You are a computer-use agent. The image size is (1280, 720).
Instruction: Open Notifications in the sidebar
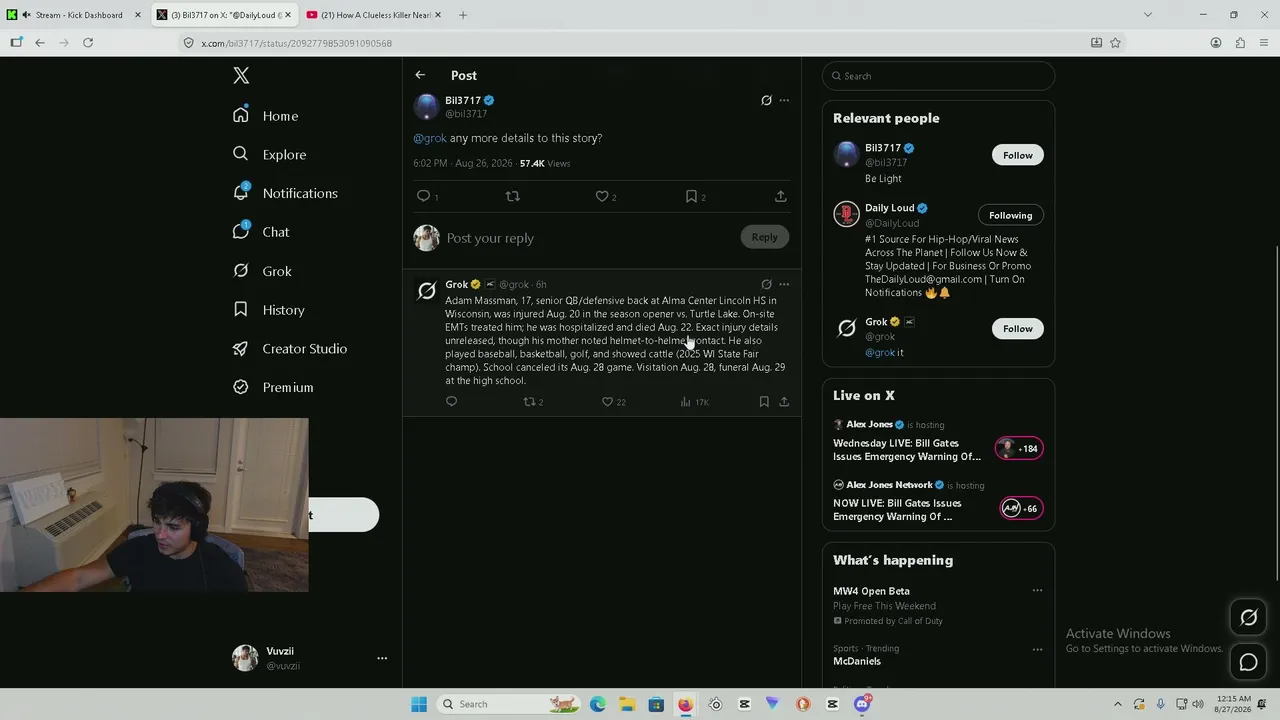[x=285, y=193]
